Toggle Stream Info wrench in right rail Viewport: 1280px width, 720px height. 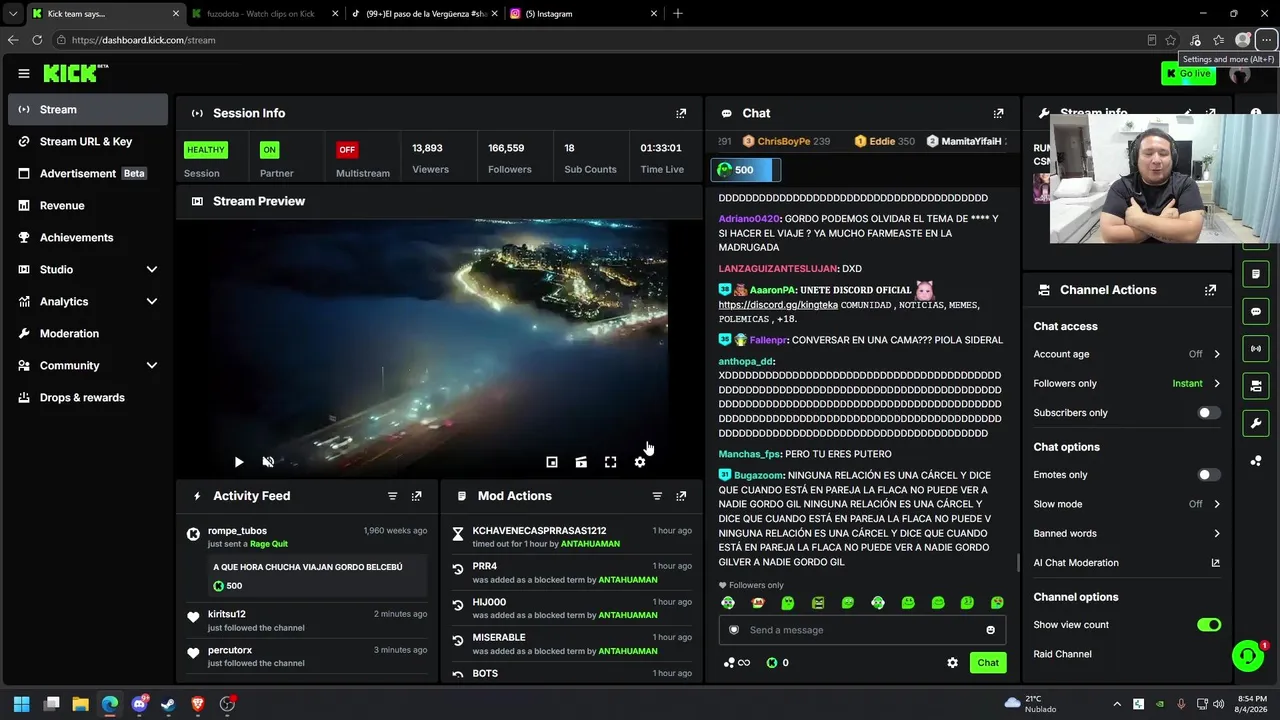tap(1256, 423)
